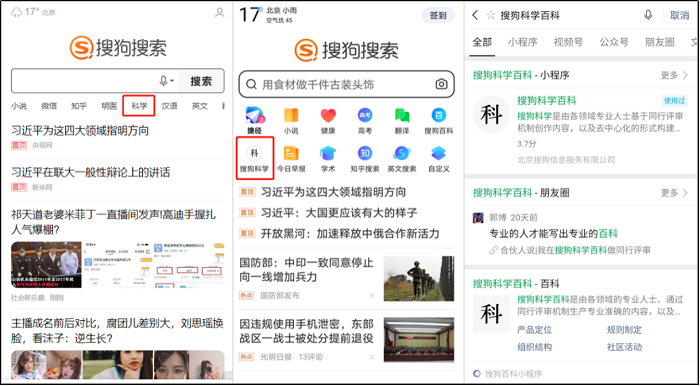Tap the star icon beside 搜狗科学百科 search text
Screen dimensions: 700x386
491,16
